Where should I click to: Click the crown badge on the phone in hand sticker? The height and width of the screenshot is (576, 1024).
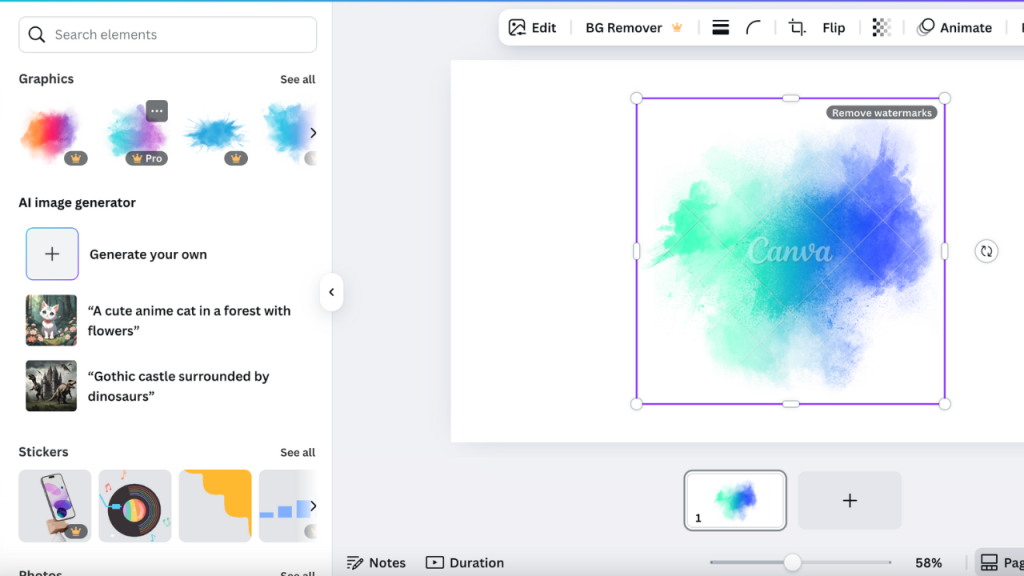tap(76, 531)
